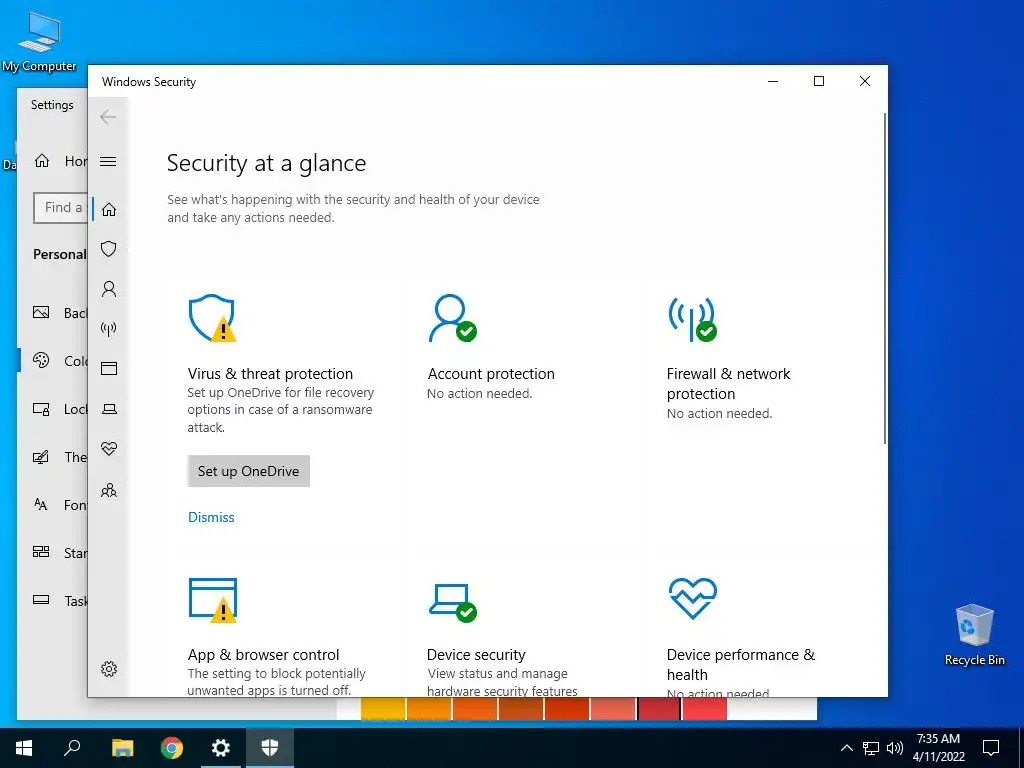Open Device performance heart icon in sidebar
The height and width of the screenshot is (768, 1024).
(x=109, y=449)
